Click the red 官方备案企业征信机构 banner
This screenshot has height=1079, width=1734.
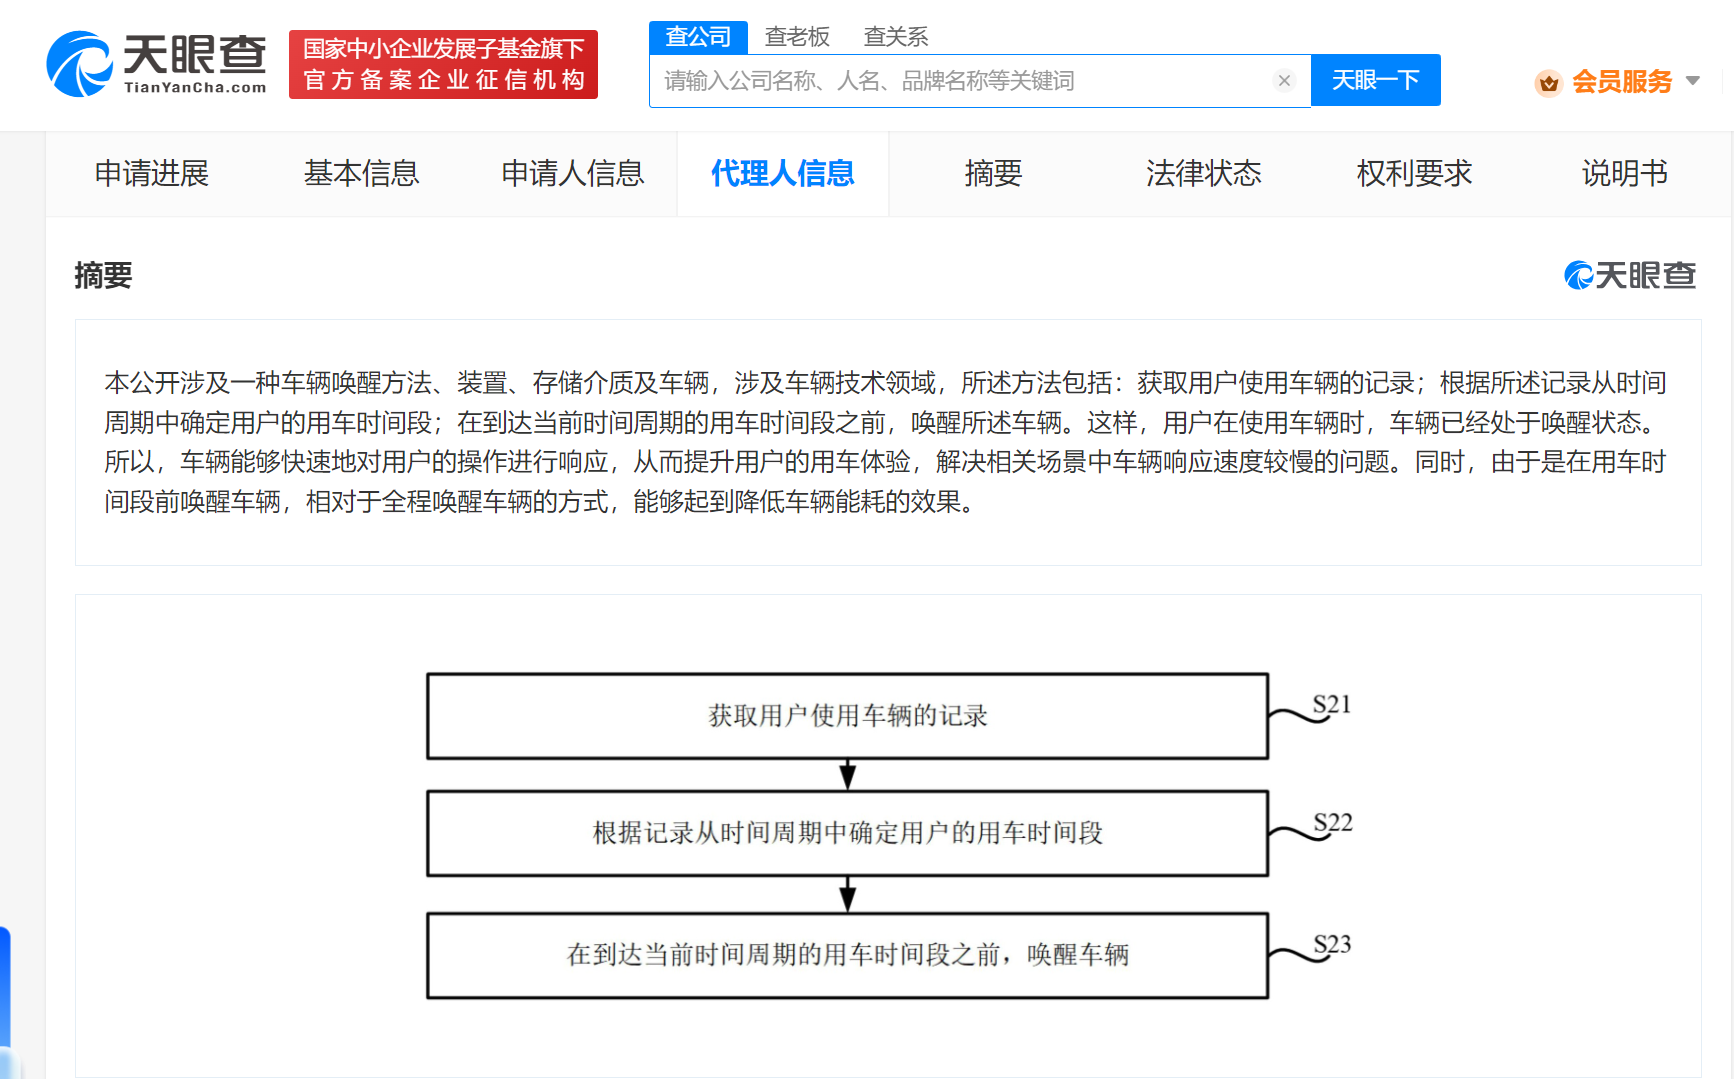tap(443, 65)
